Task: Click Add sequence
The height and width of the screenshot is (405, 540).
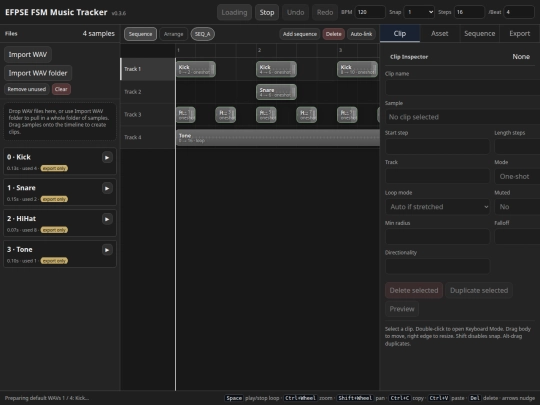Action: point(300,34)
